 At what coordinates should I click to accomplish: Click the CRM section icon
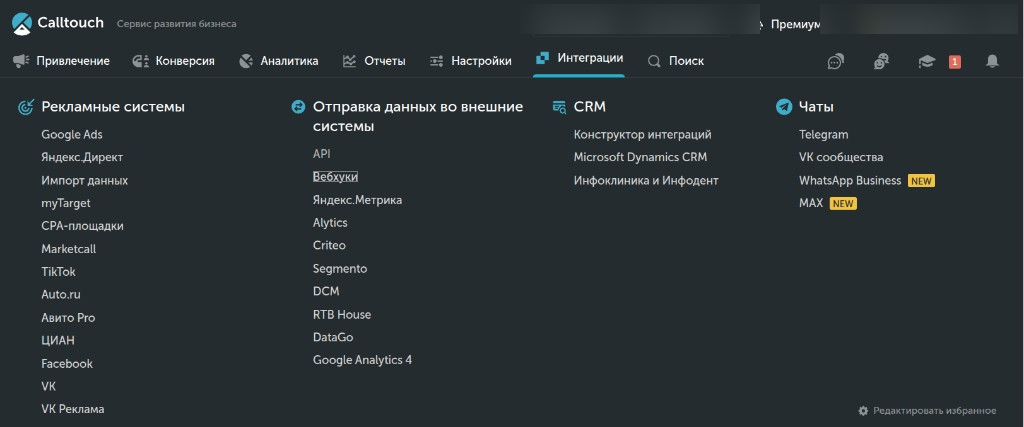tap(559, 107)
